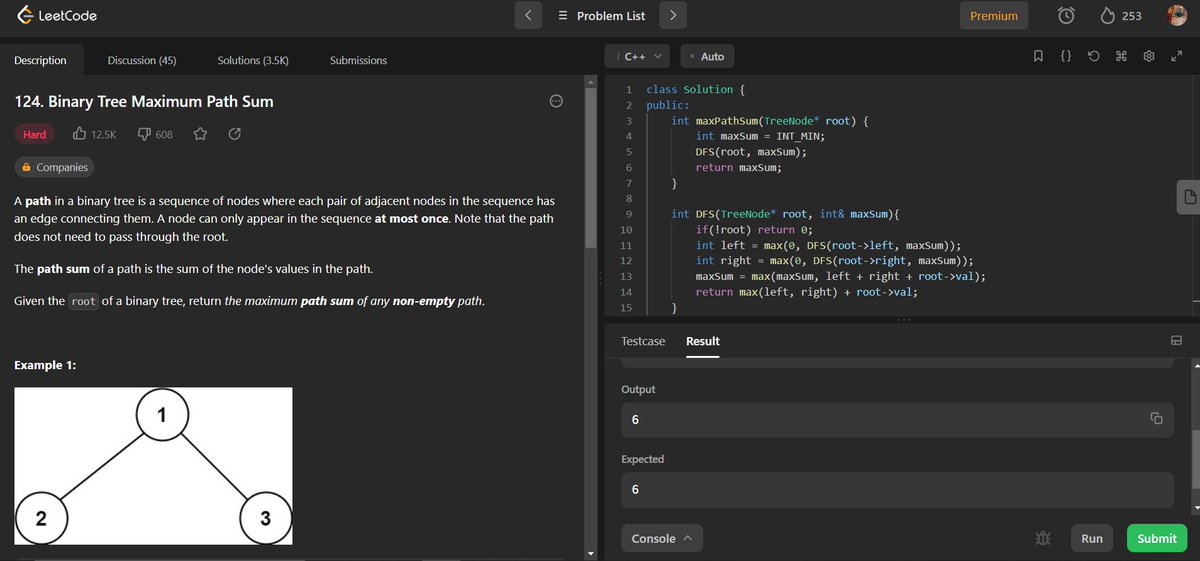Start the timer alarm clock icon
Screen dimensions: 1200x561
[1067, 15]
